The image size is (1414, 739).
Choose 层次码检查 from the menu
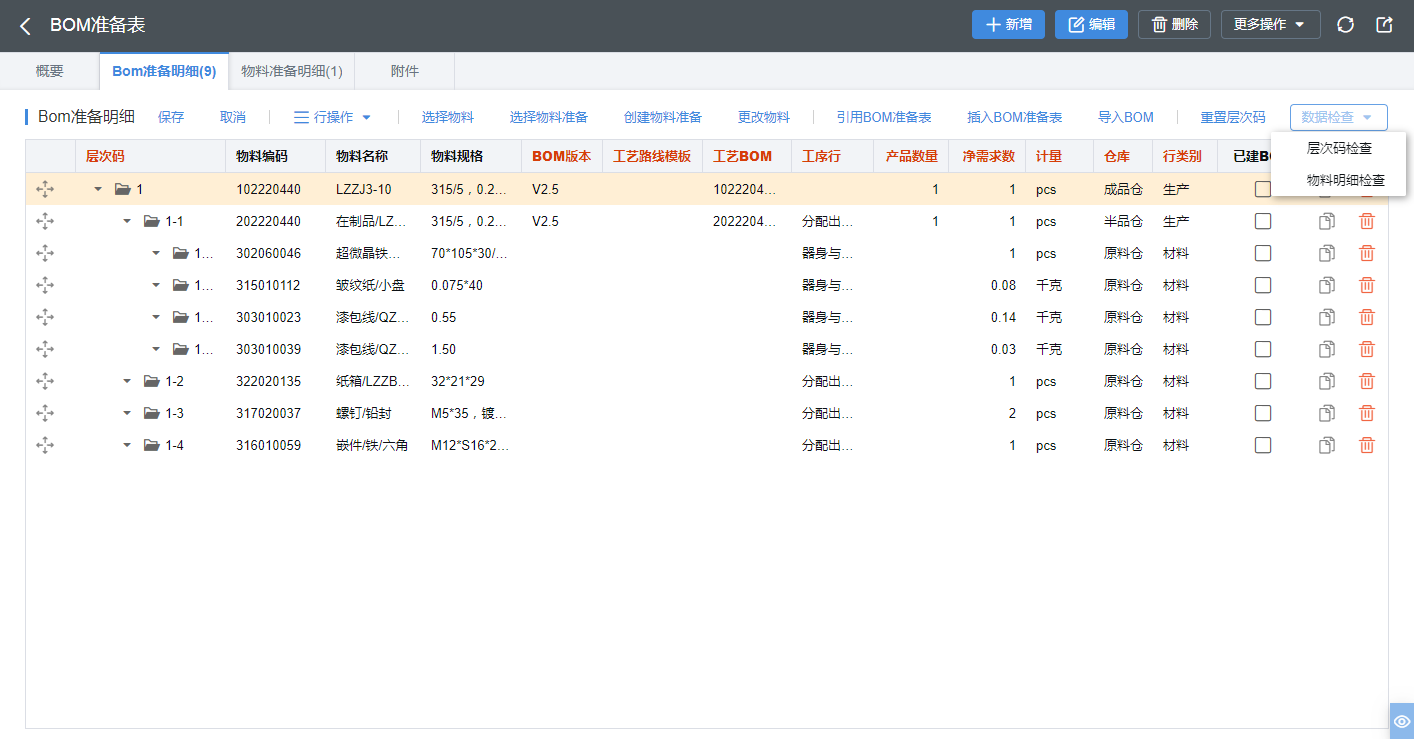tap(1339, 148)
